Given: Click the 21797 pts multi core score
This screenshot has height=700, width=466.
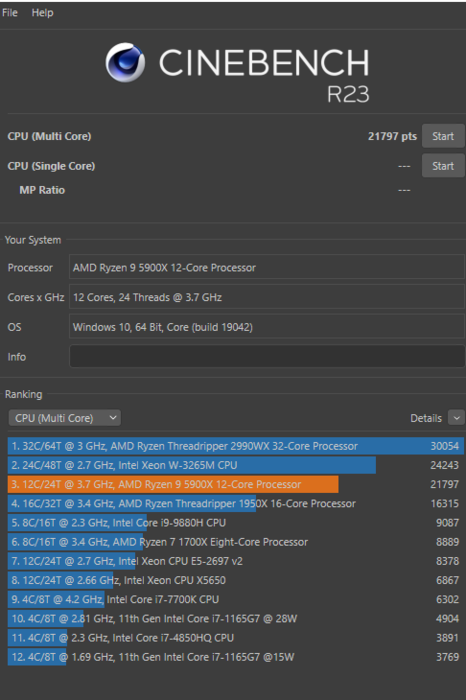Looking at the screenshot, I should click(x=392, y=136).
